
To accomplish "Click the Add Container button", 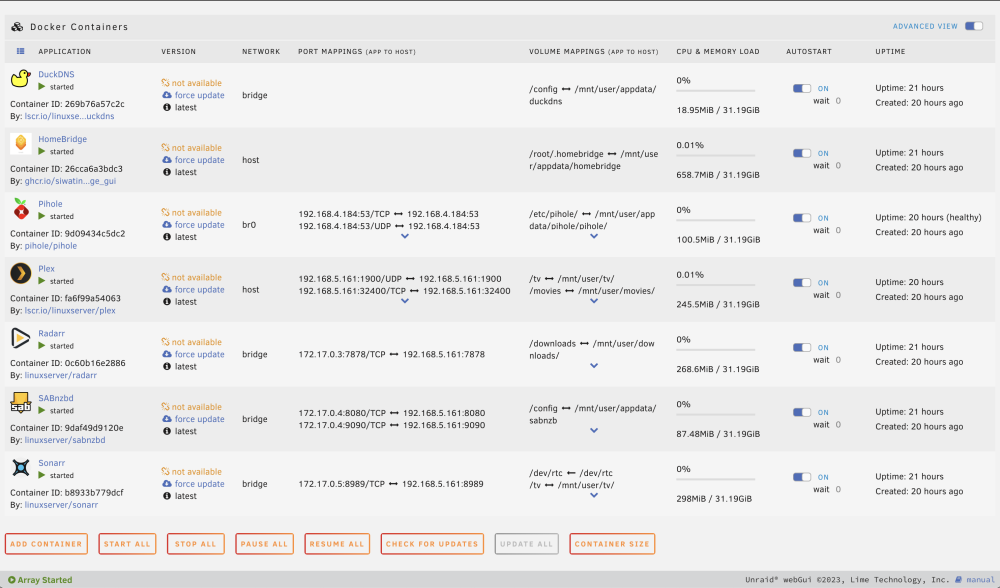I will [x=46, y=544].
